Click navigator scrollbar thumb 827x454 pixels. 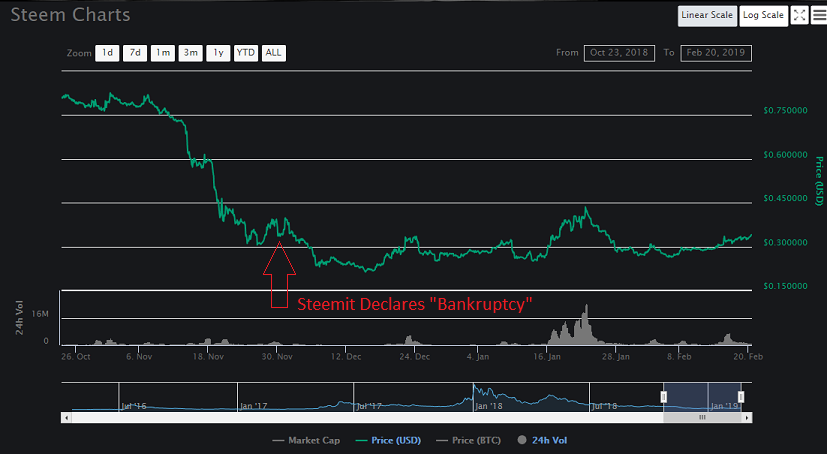point(702,417)
